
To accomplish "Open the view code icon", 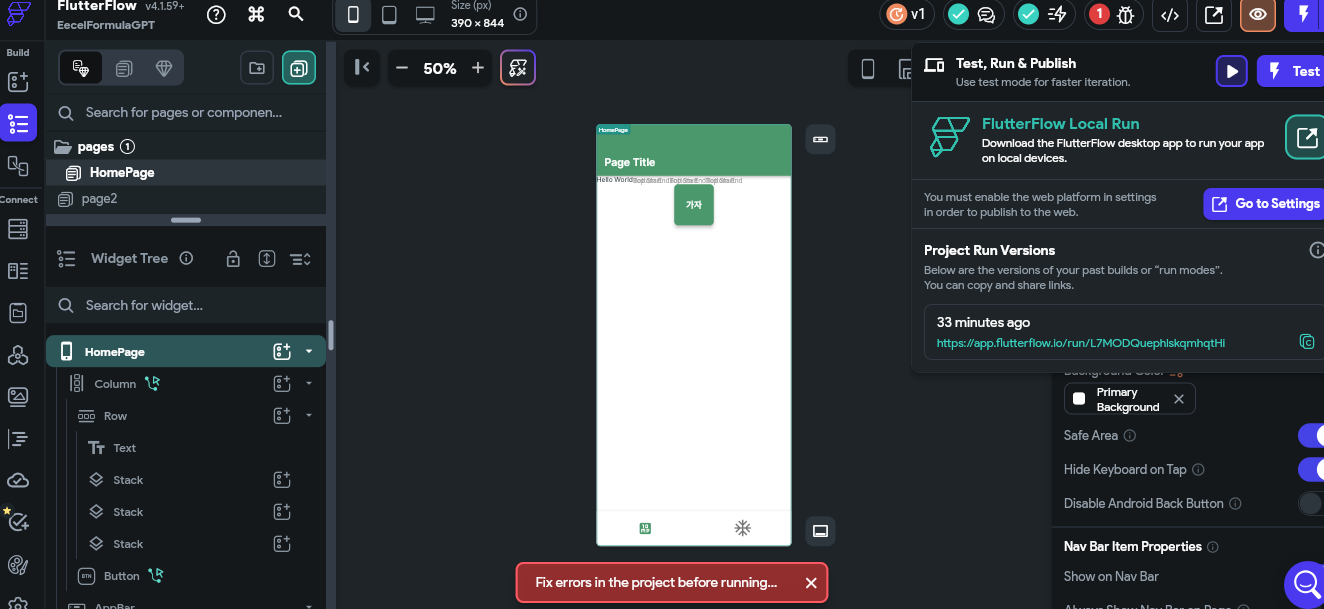I will (1169, 14).
